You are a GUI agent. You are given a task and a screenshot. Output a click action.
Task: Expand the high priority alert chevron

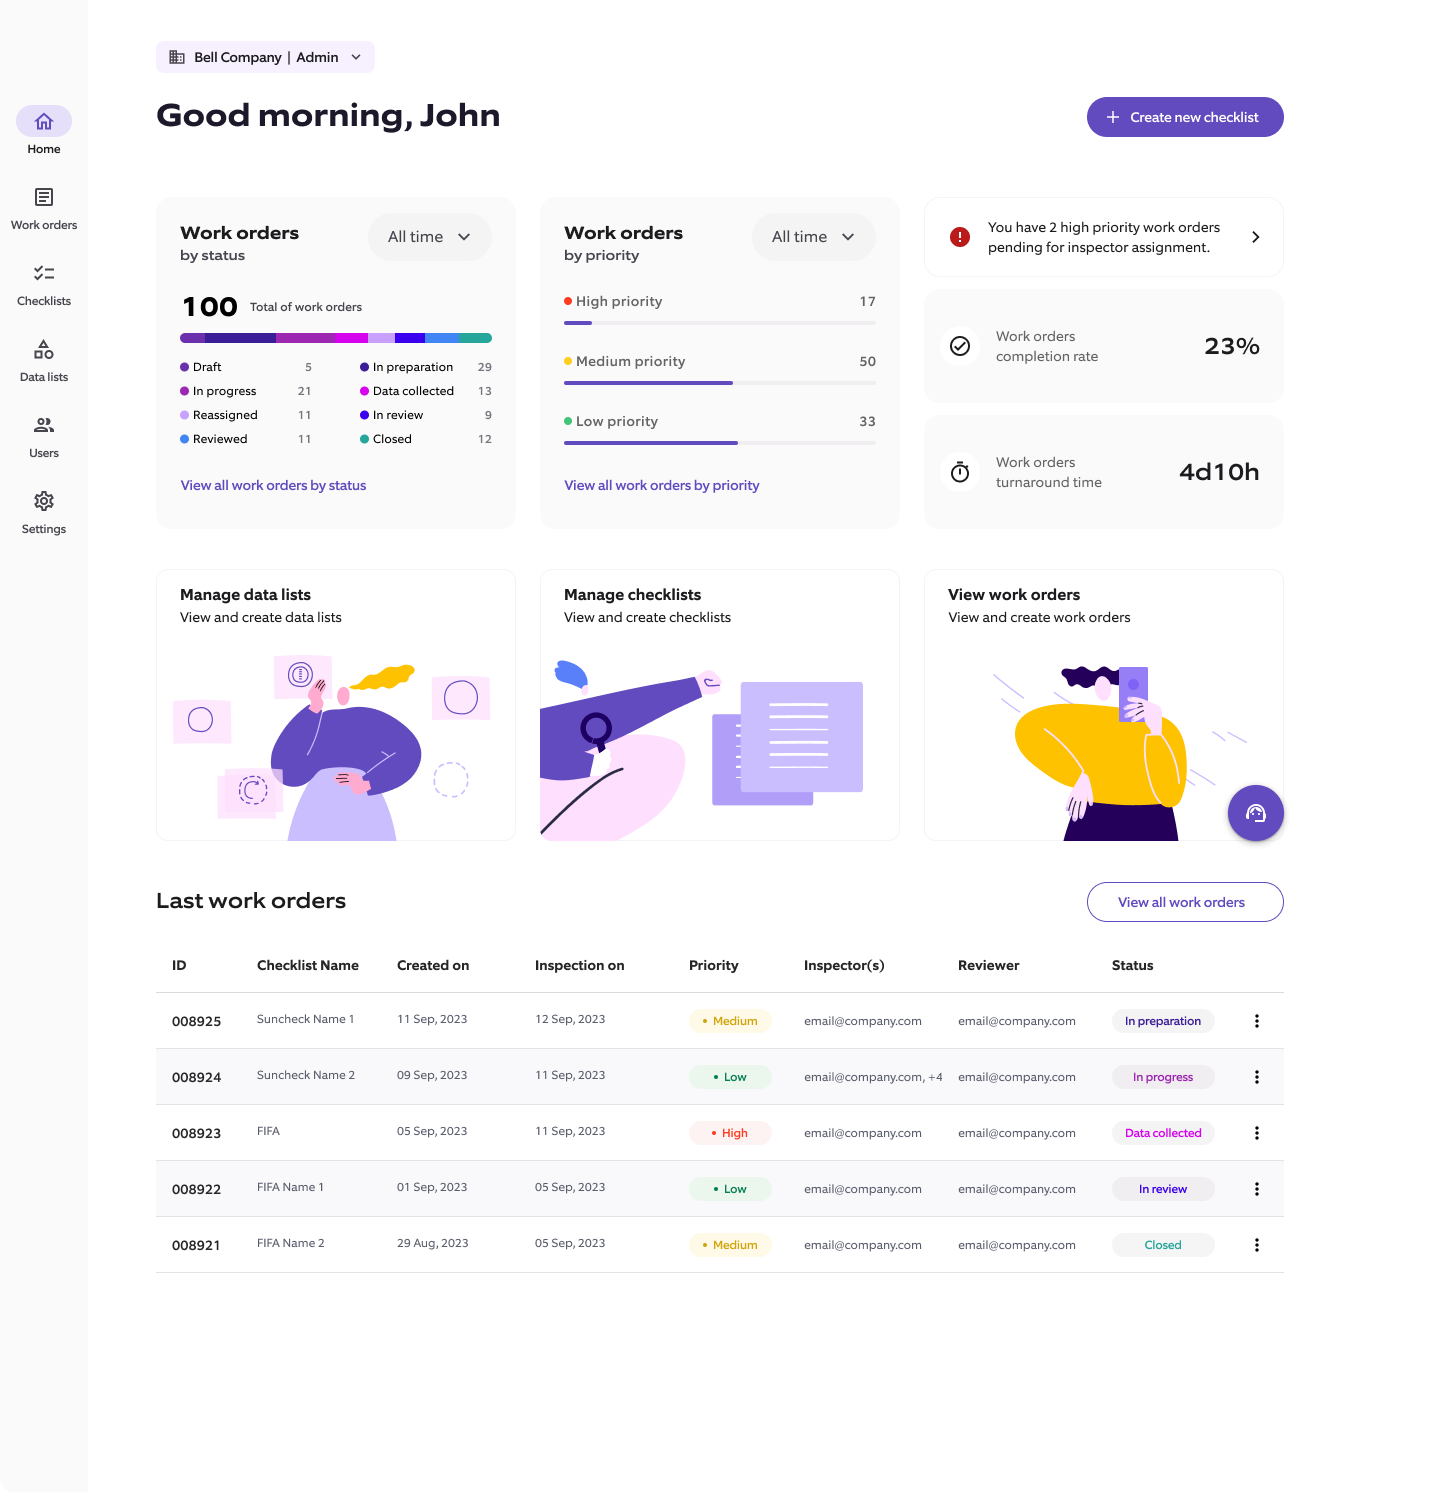point(1255,237)
